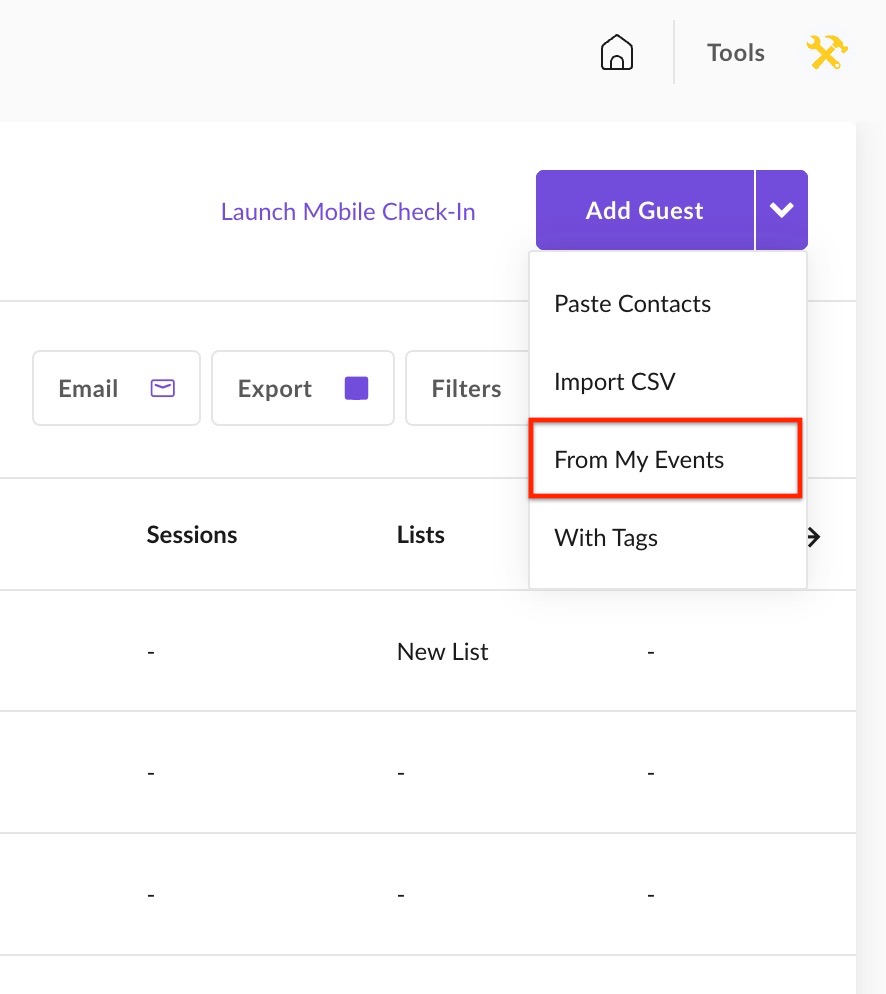Click the home icon in header
This screenshot has width=886, height=994.
click(x=617, y=52)
